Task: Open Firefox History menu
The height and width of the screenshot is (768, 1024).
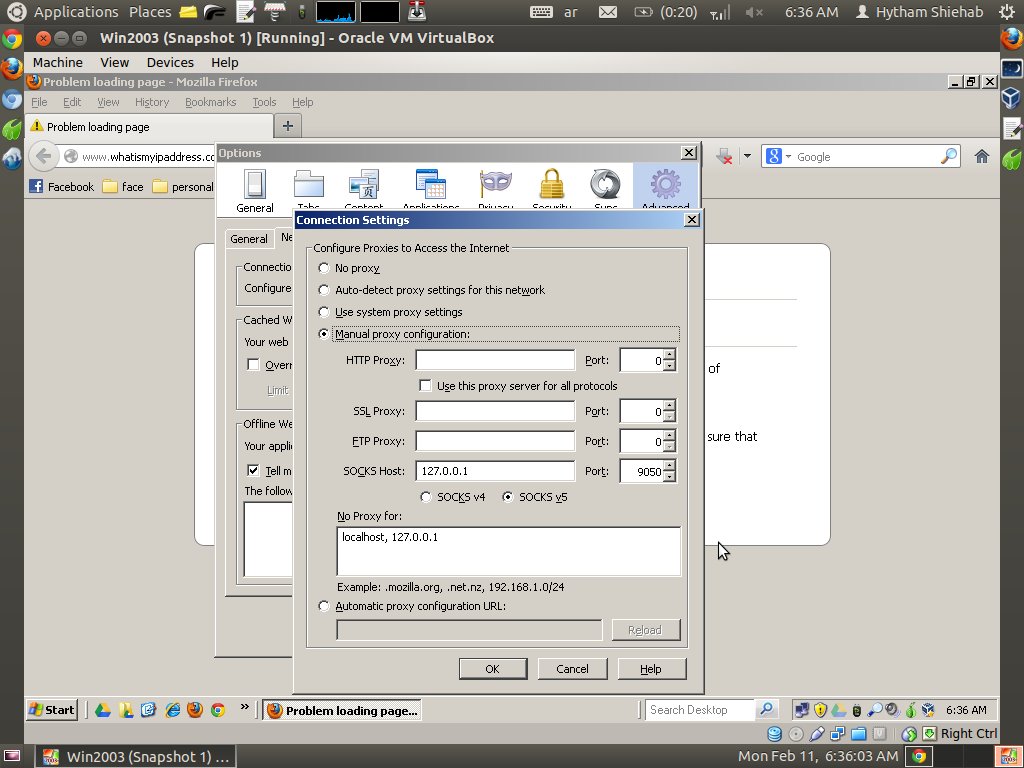Action: pyautogui.click(x=152, y=102)
